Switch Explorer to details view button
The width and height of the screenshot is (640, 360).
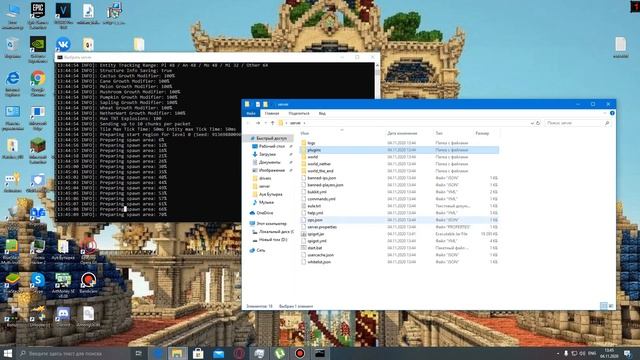[604, 306]
